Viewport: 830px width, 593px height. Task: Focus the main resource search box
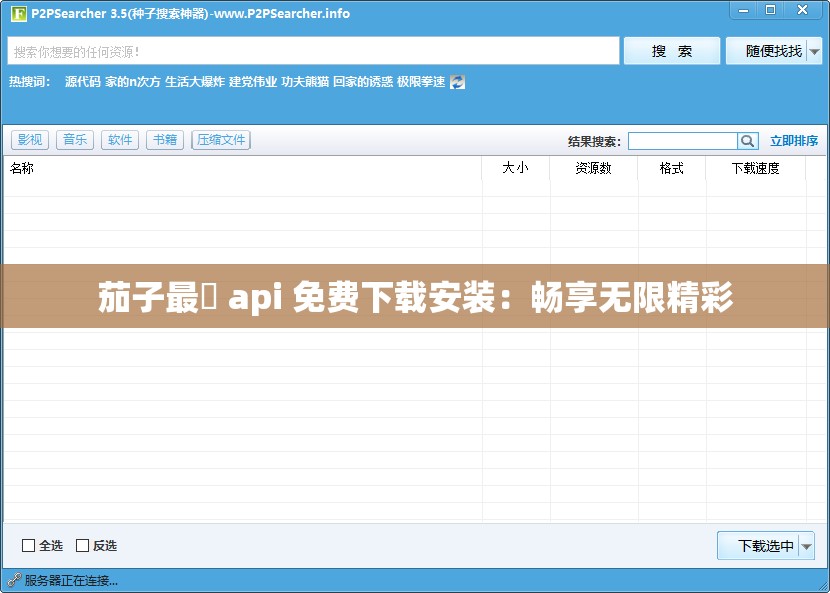click(x=313, y=51)
